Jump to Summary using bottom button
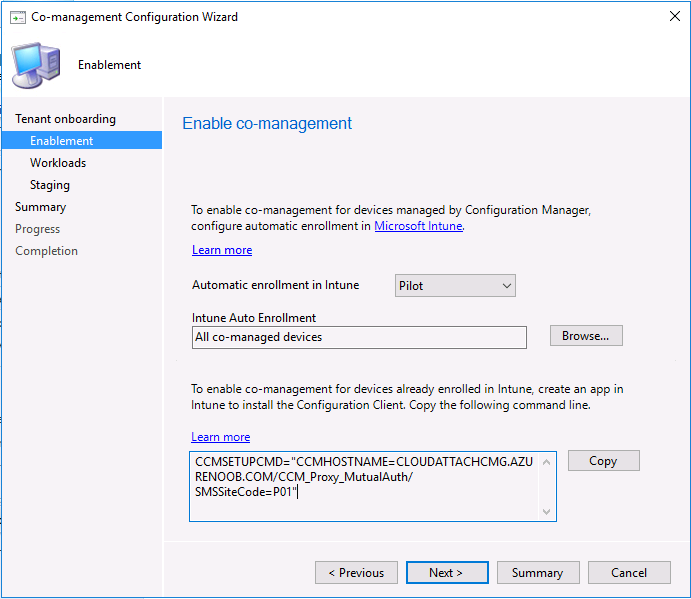 (538, 573)
